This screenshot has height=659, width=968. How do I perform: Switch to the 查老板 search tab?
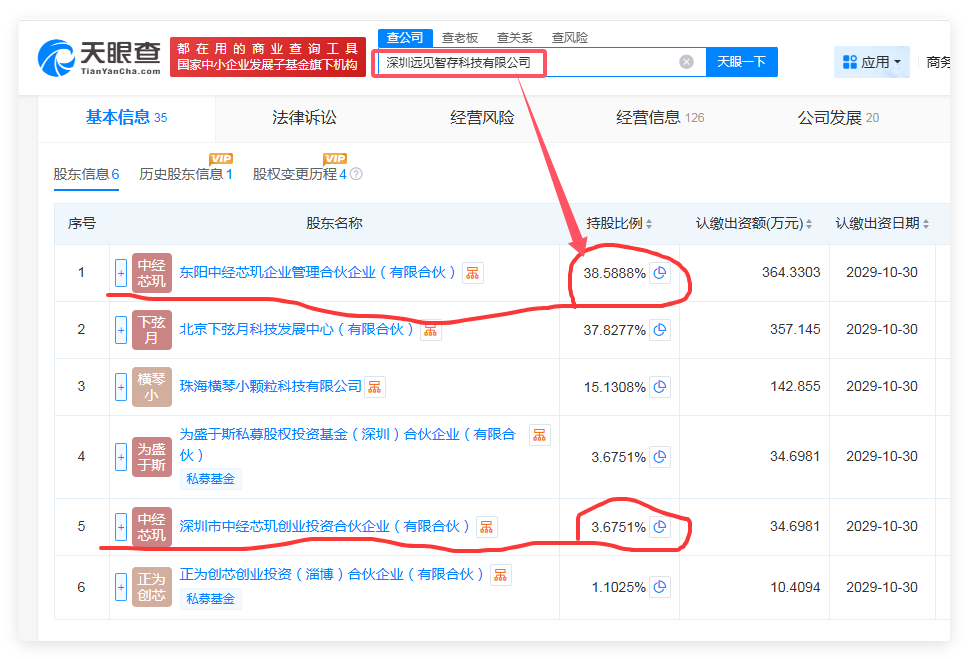coord(460,38)
